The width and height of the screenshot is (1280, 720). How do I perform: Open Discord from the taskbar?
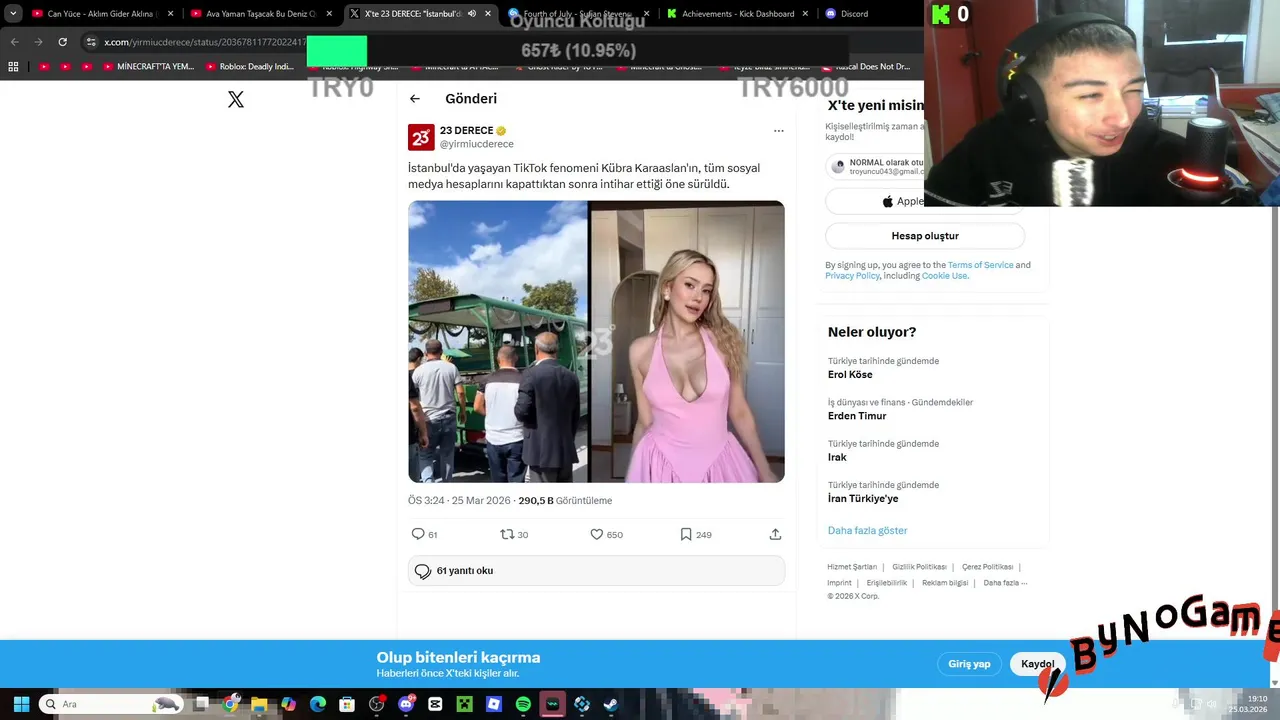tap(406, 704)
